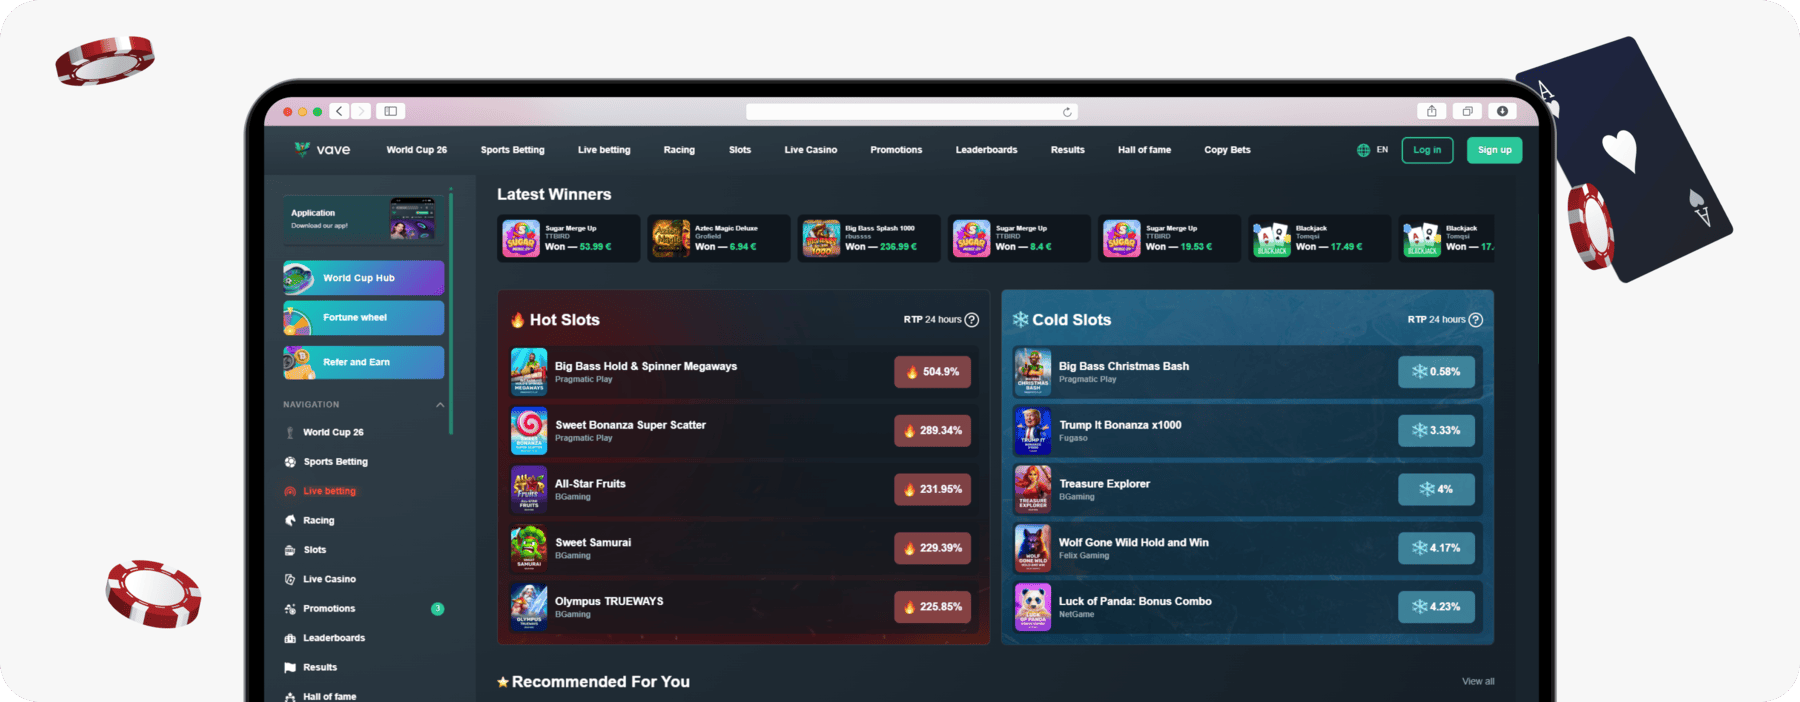1800x702 pixels.
Task: Click the Live betting sidebar icon
Action: [290, 491]
